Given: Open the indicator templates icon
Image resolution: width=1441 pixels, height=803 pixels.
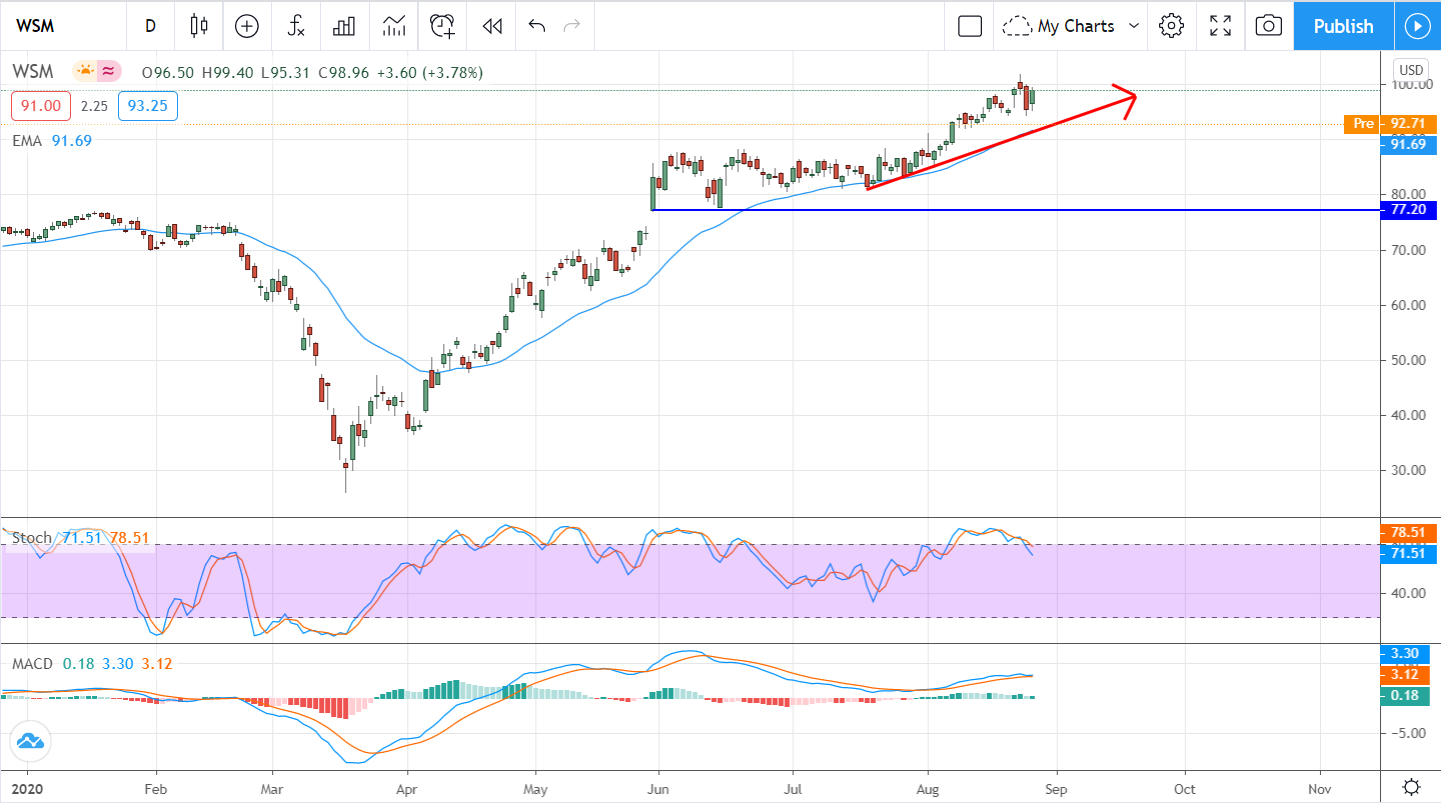Looking at the screenshot, I should pos(394,26).
